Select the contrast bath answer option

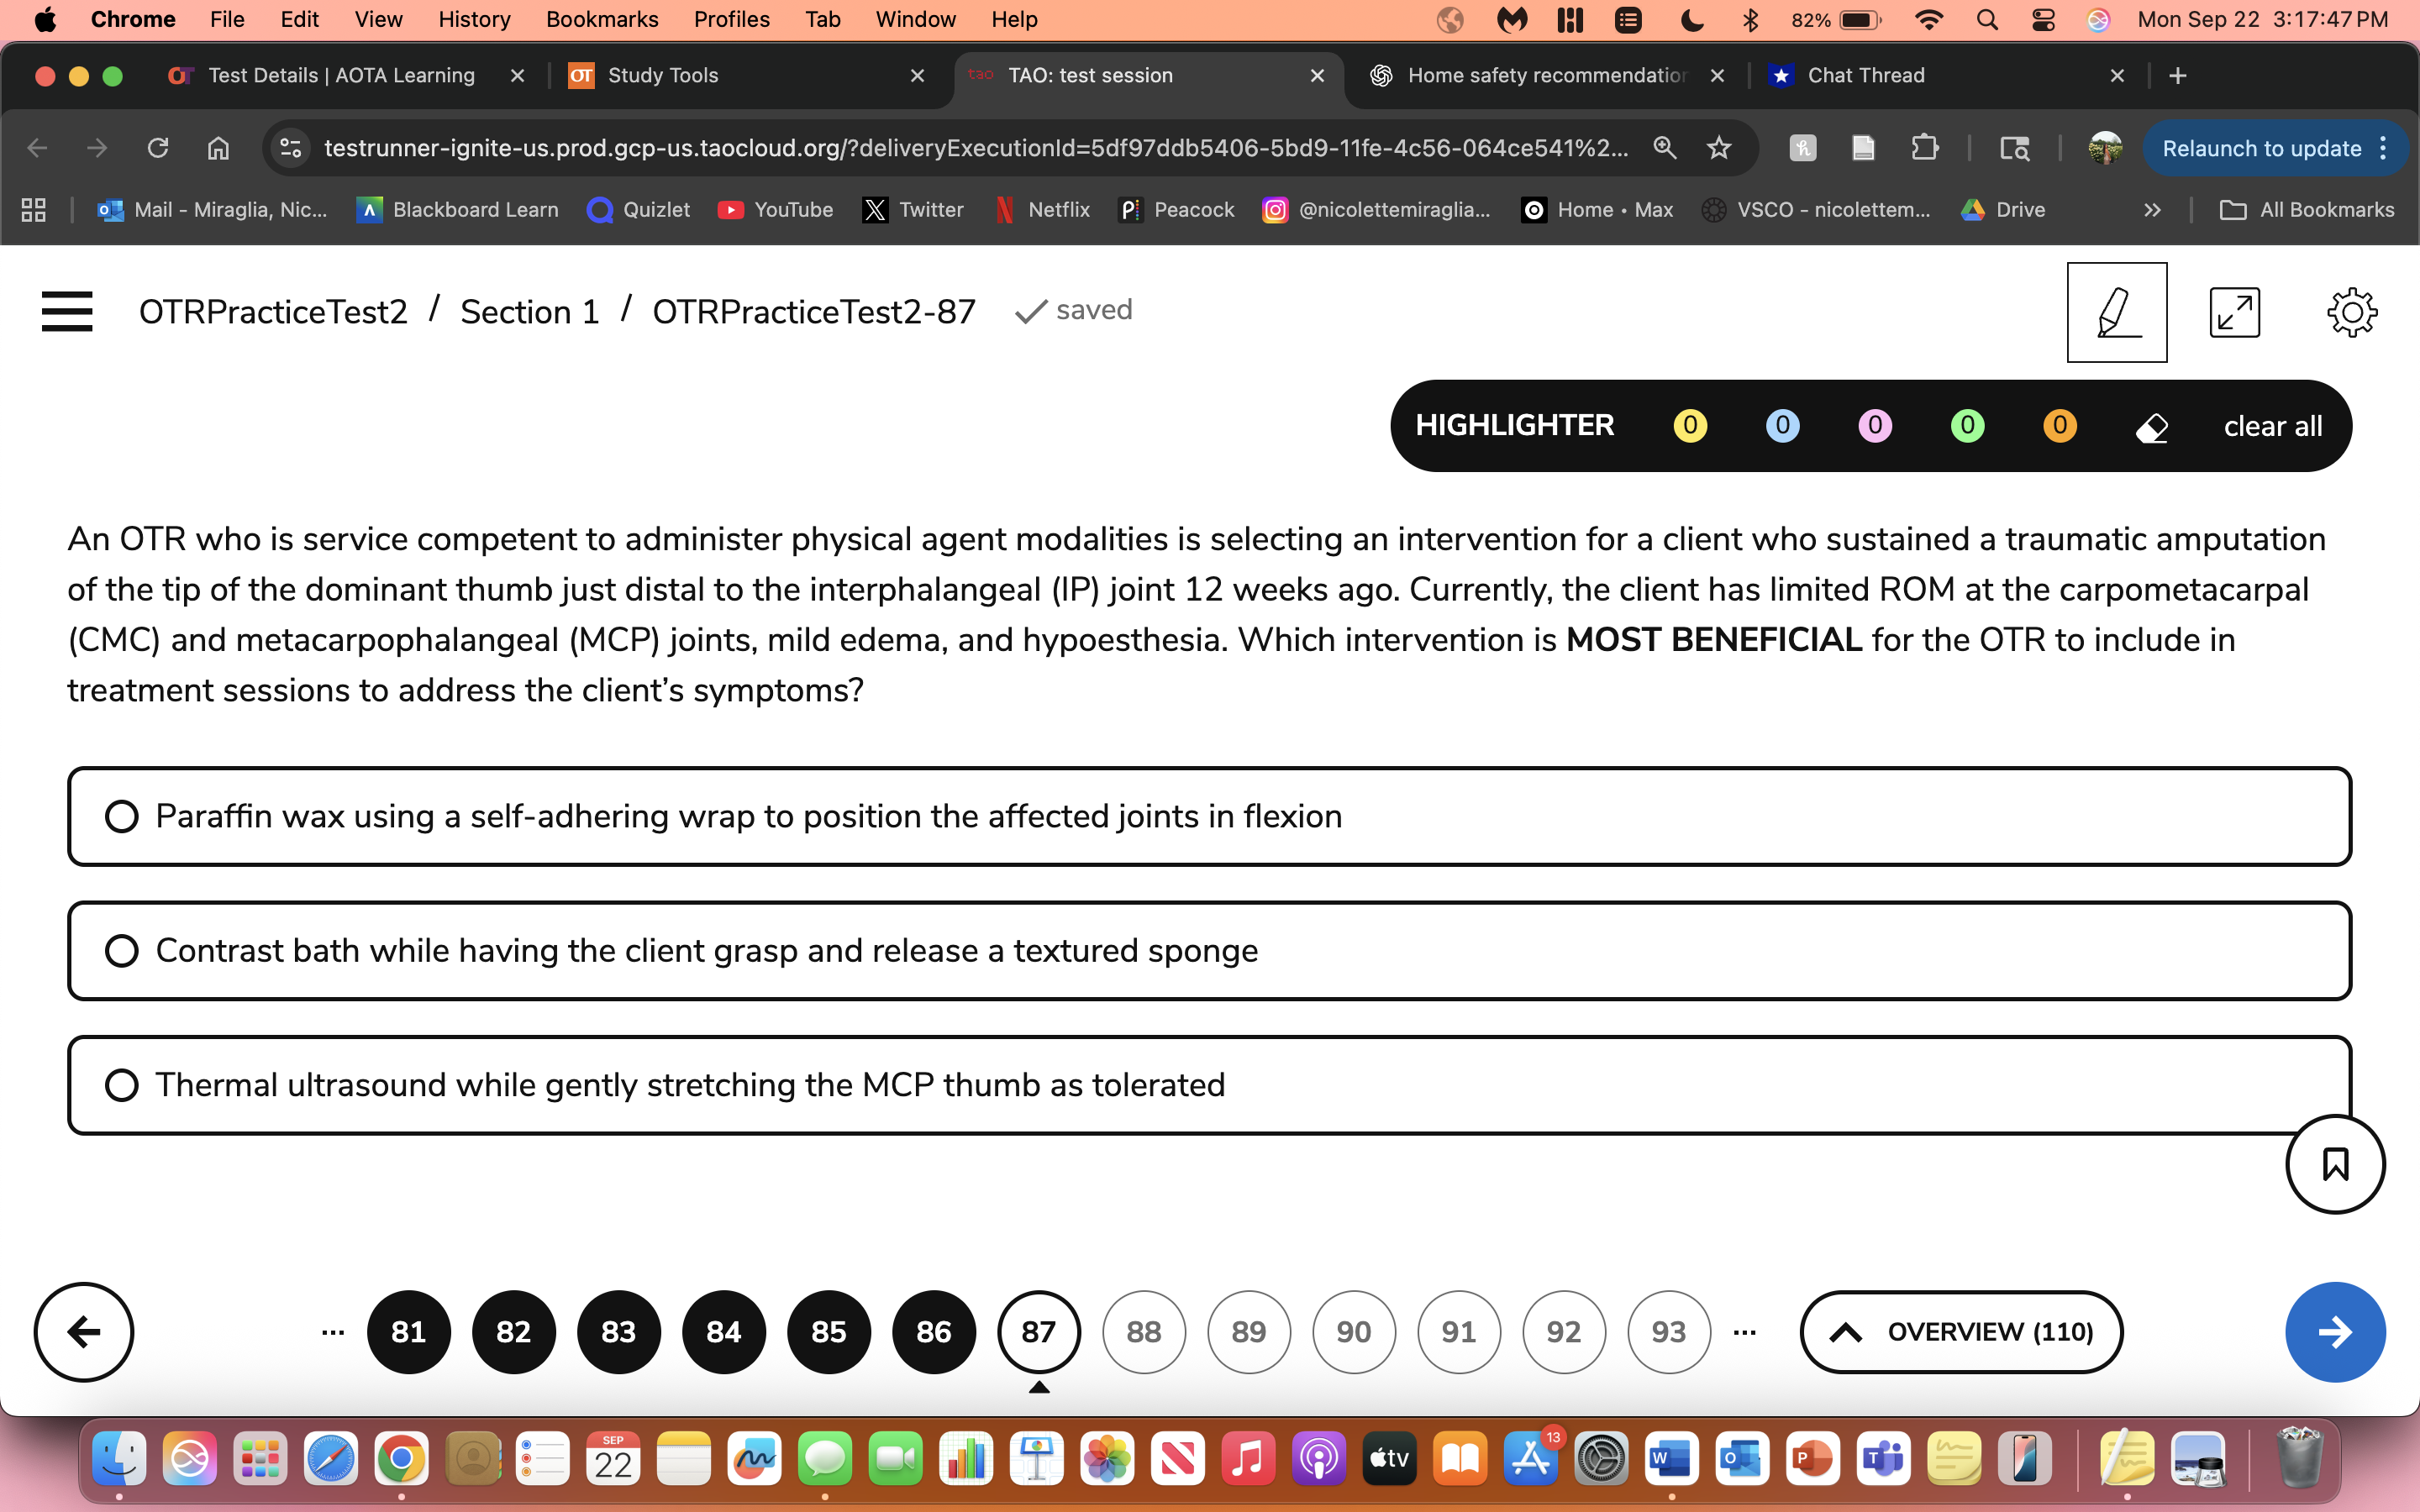tap(122, 950)
